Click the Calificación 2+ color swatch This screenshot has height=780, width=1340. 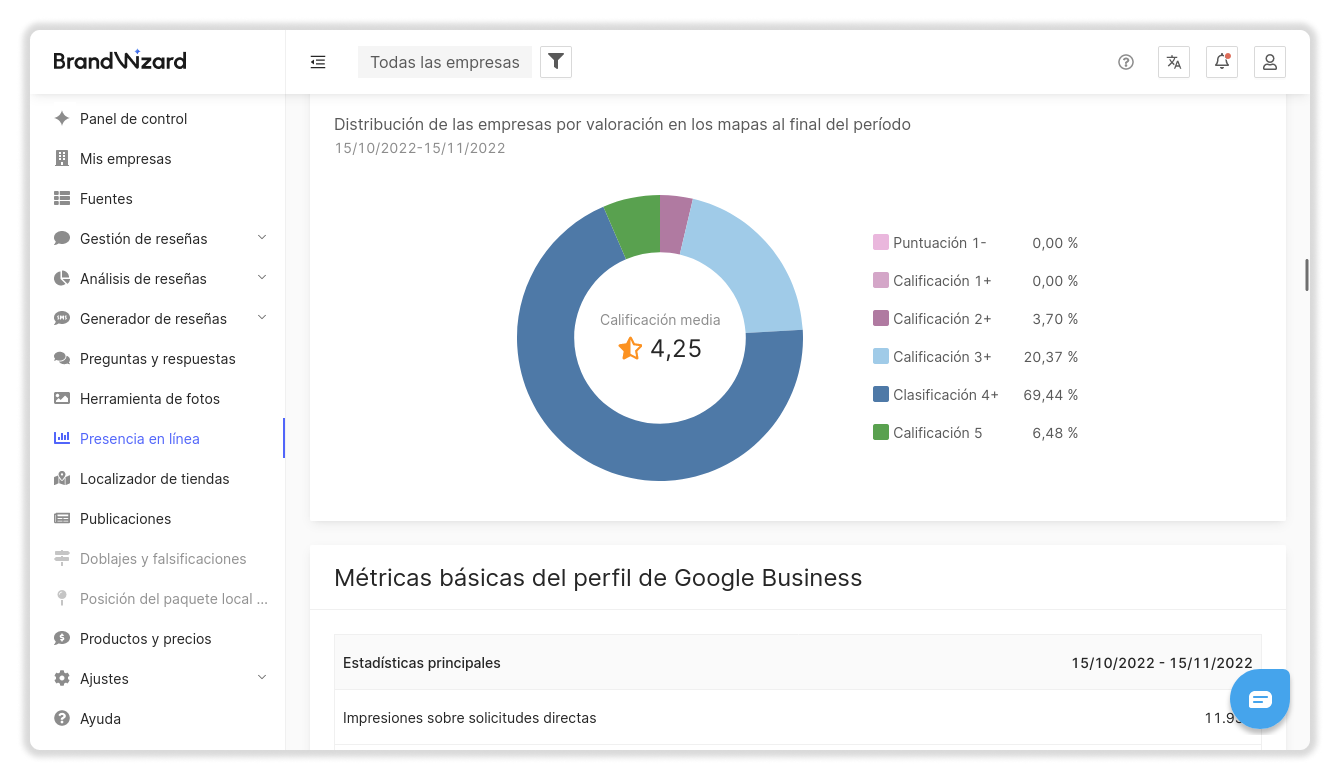(x=881, y=319)
